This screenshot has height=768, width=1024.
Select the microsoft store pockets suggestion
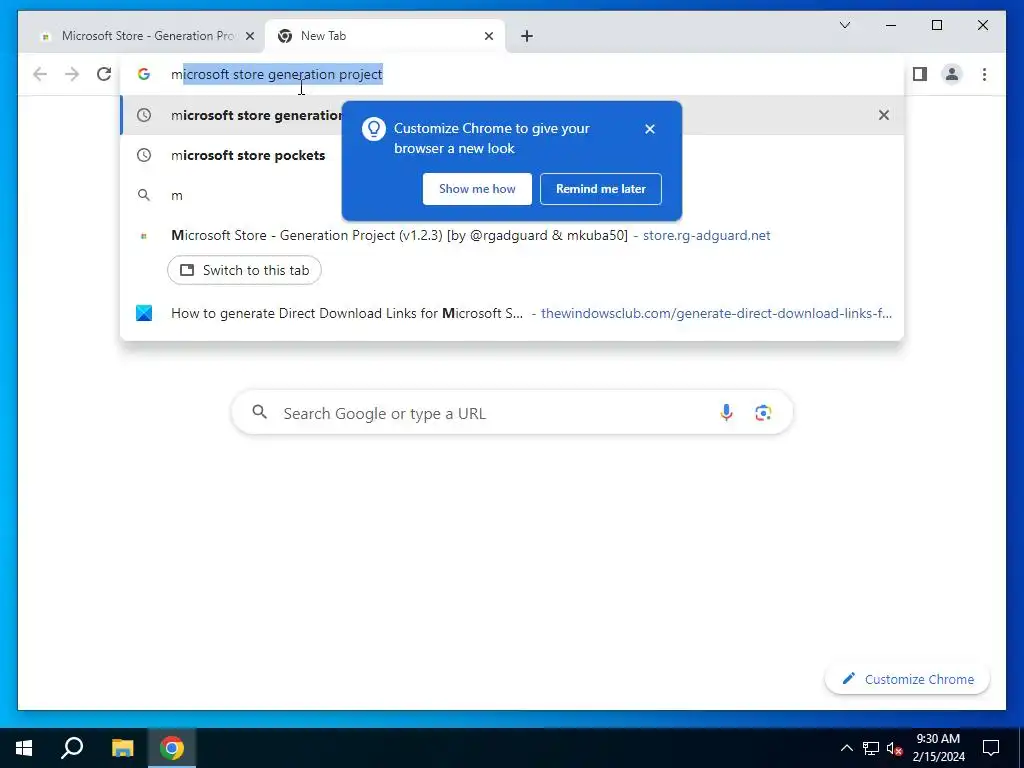coord(512,155)
